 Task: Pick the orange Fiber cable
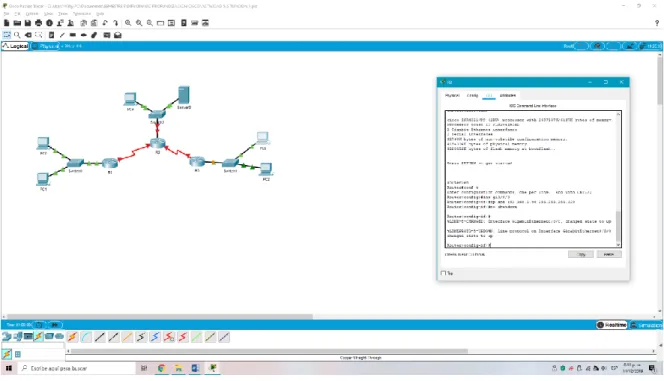[x=127, y=337]
